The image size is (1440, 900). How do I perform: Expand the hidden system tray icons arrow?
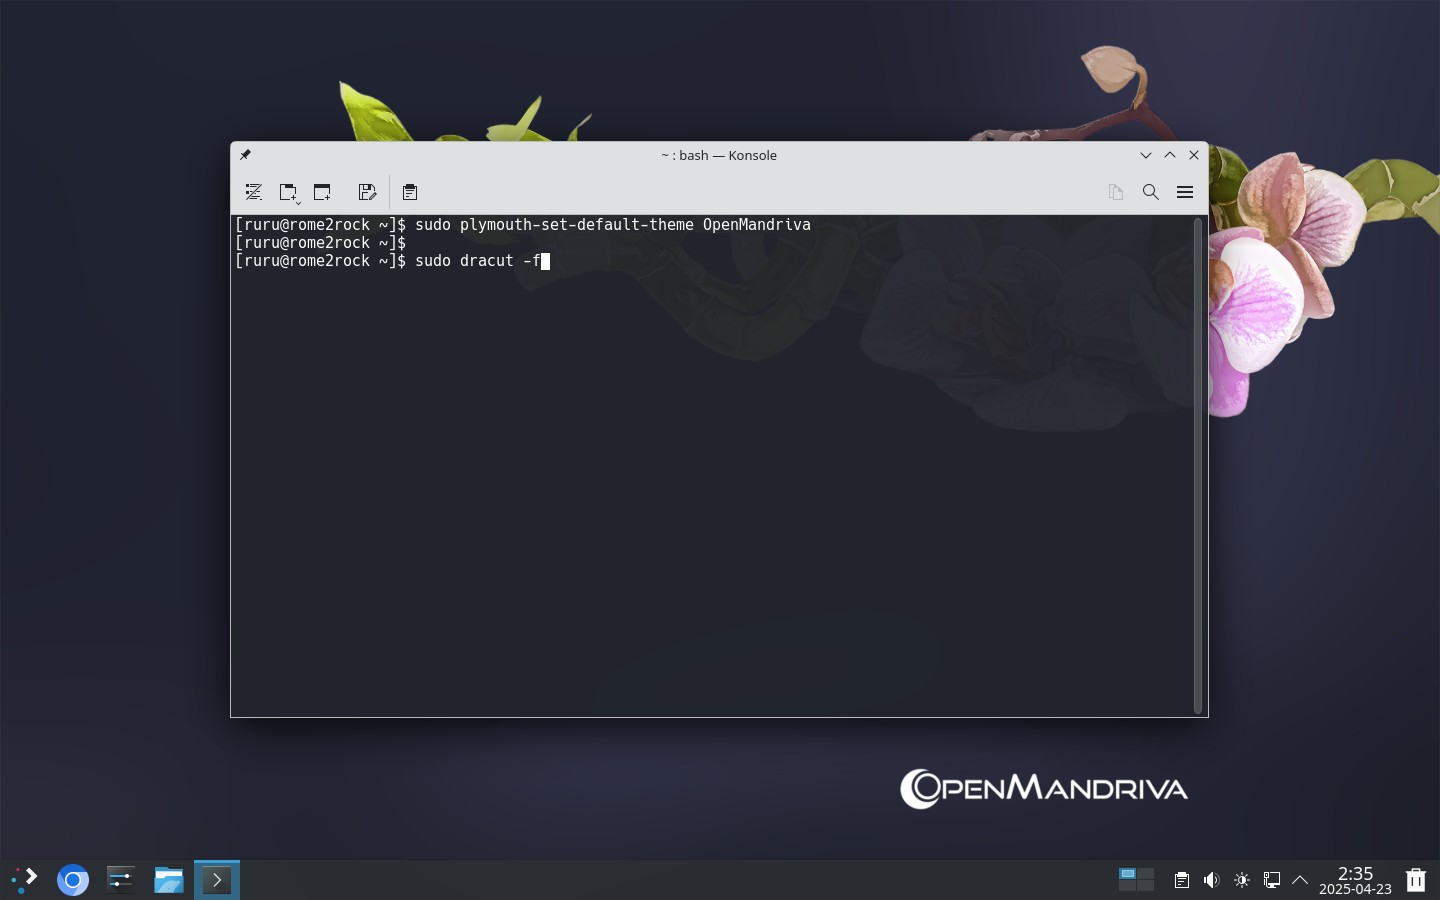(1300, 880)
